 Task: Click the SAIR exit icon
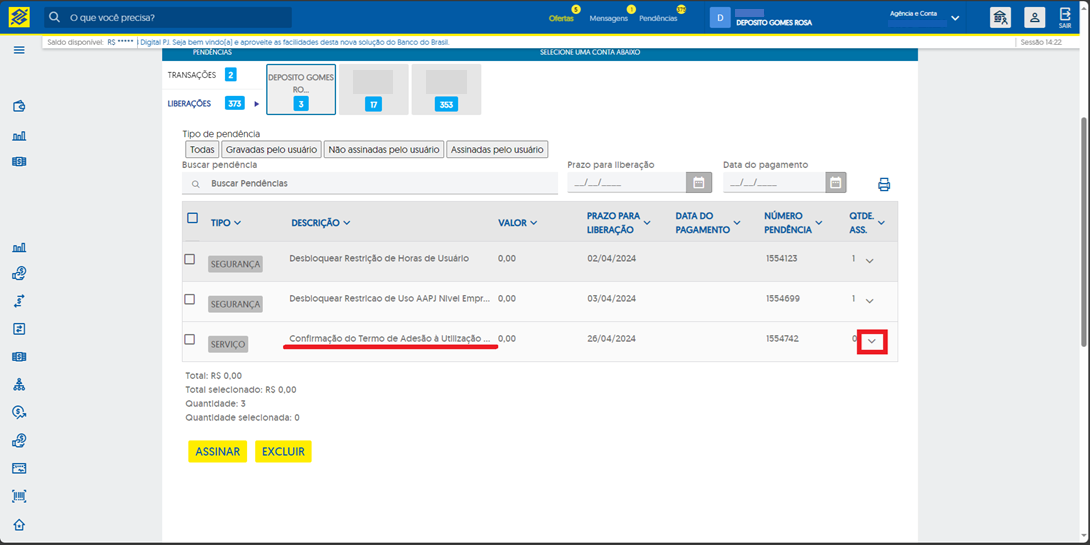[1065, 17]
